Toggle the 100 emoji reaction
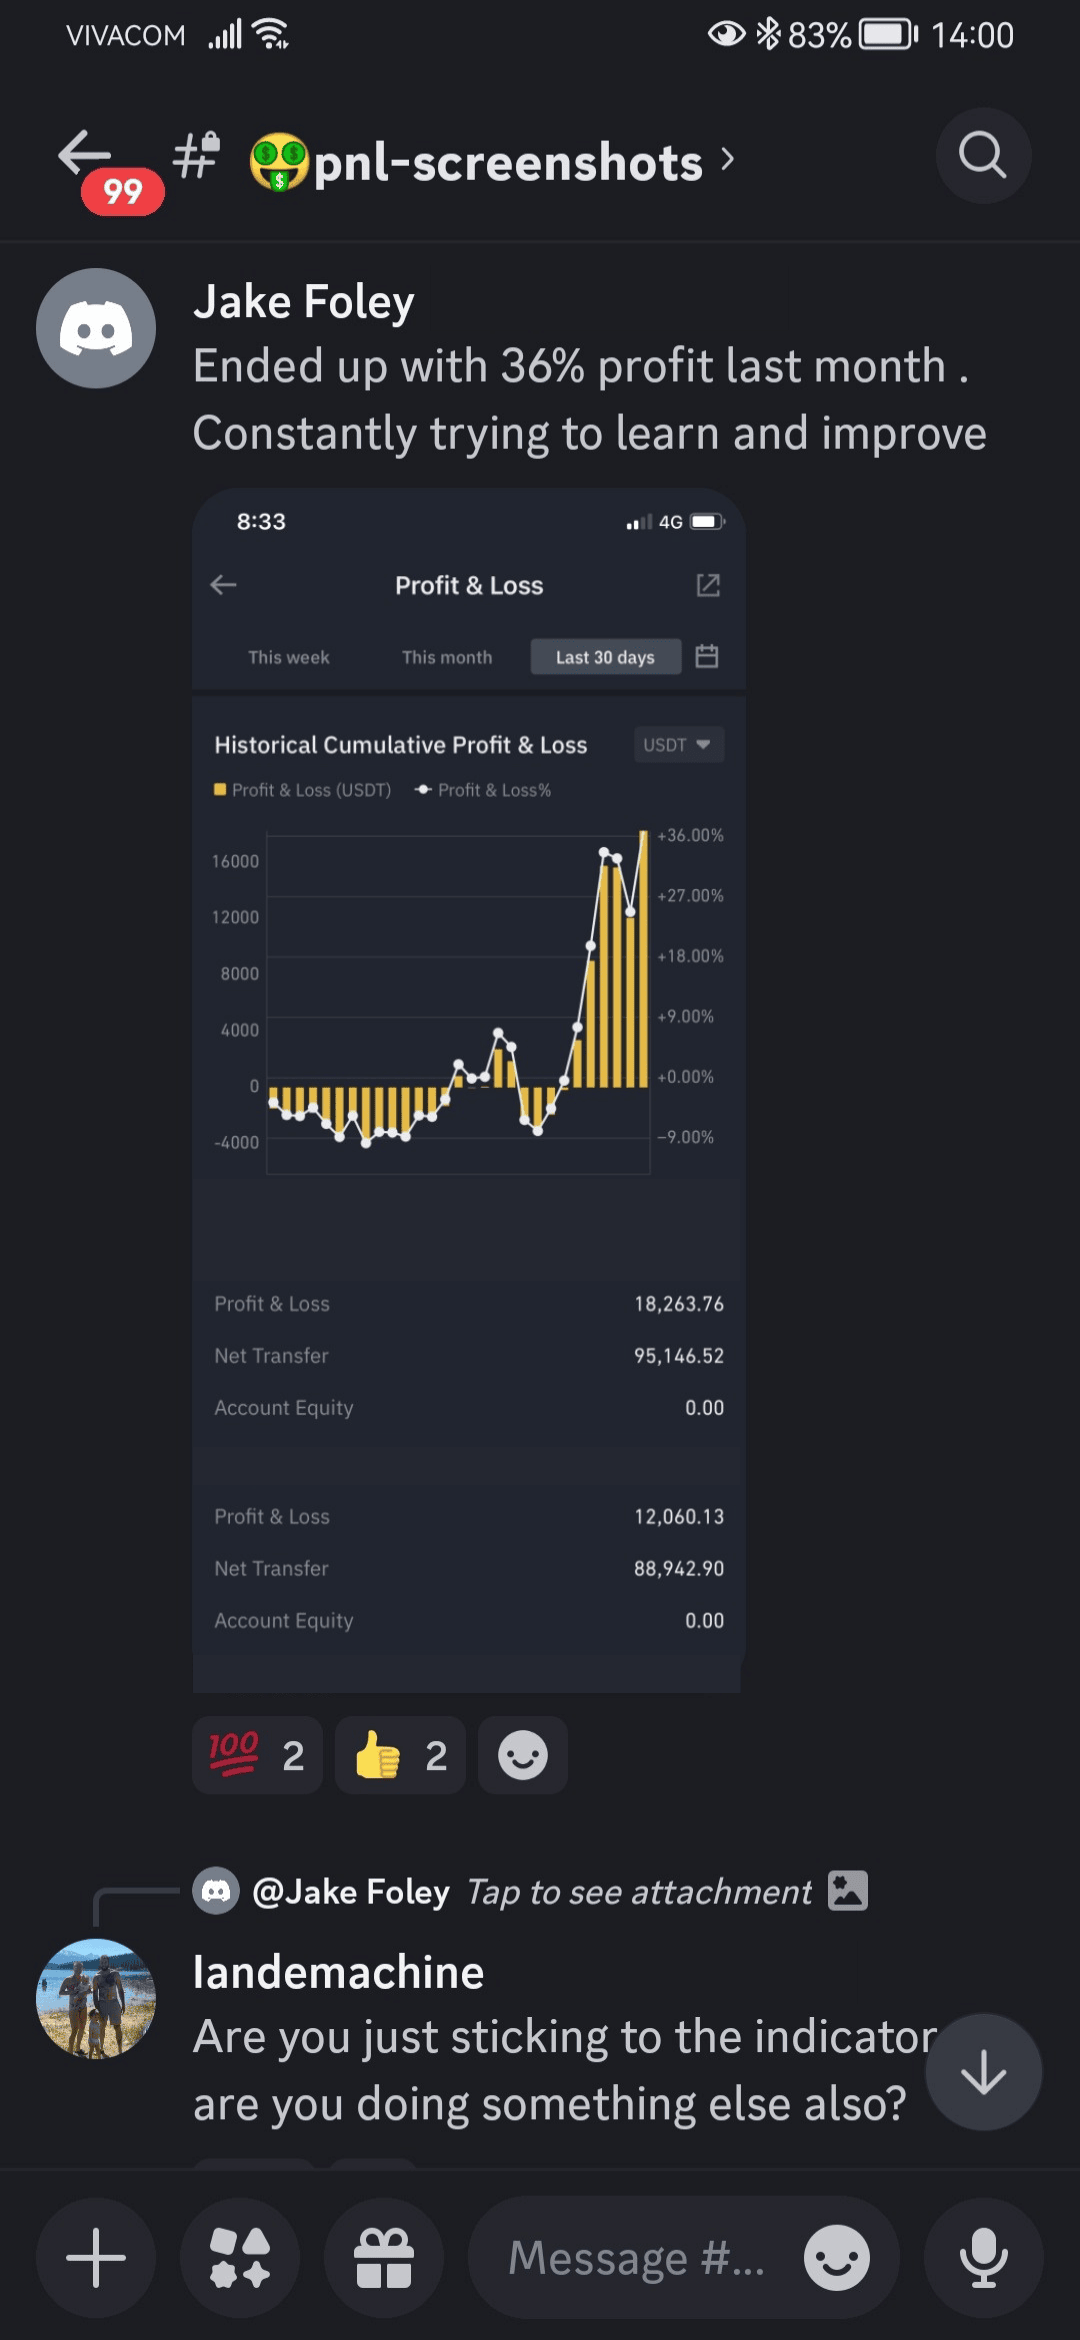The height and width of the screenshot is (2340, 1080). [257, 1755]
